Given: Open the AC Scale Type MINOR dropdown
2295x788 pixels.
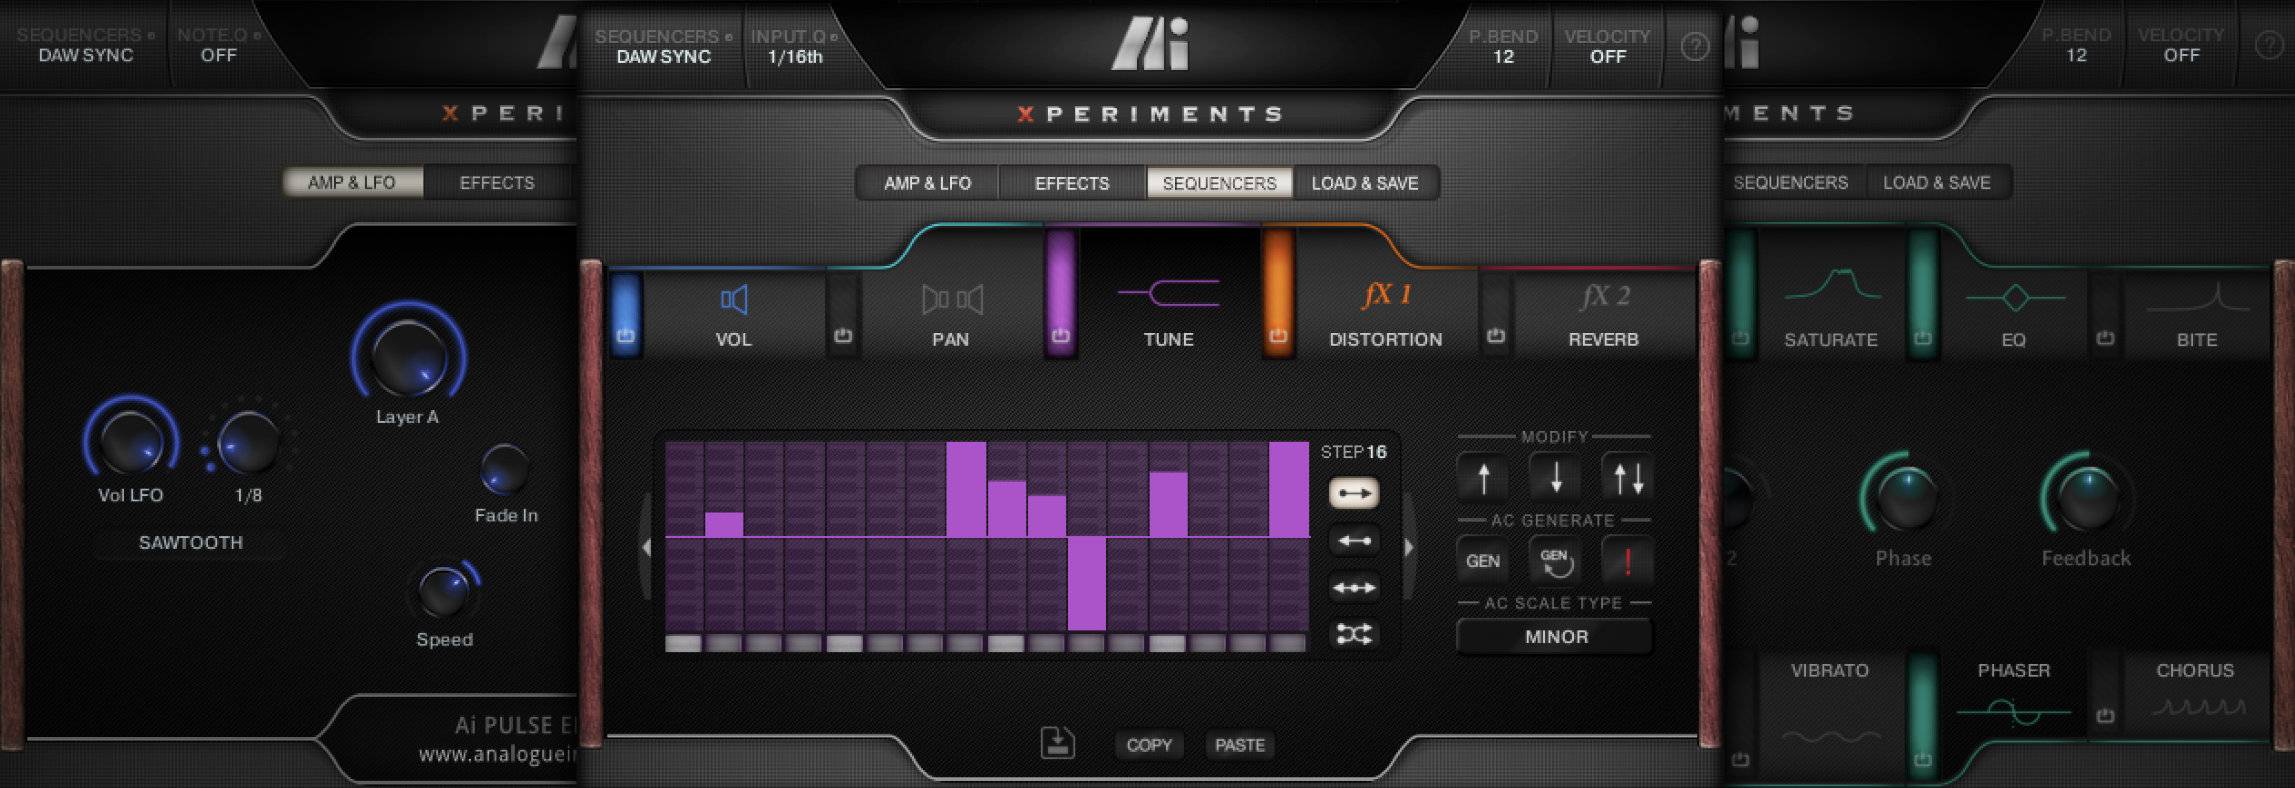Looking at the screenshot, I should (1555, 637).
